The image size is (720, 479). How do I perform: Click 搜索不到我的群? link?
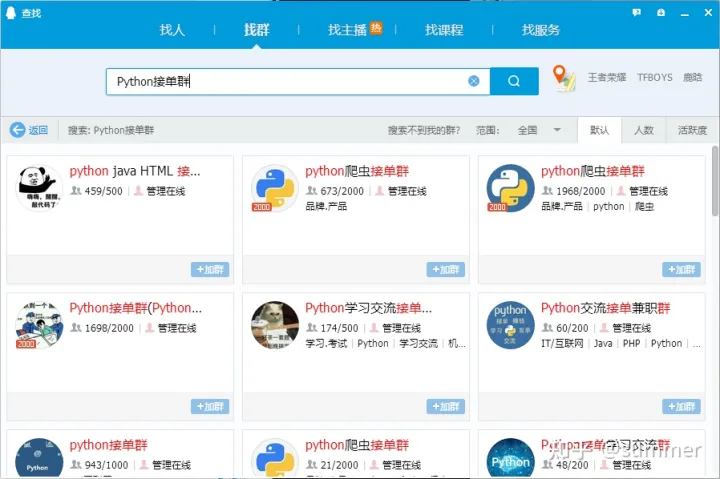pos(424,130)
